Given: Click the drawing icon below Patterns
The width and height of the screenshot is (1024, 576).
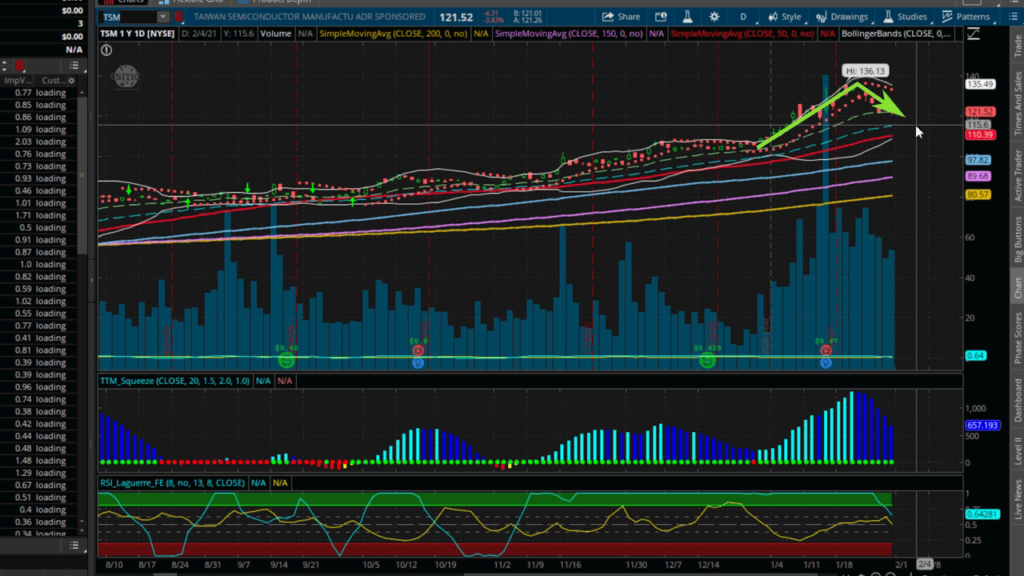Looking at the screenshot, I should [974, 34].
